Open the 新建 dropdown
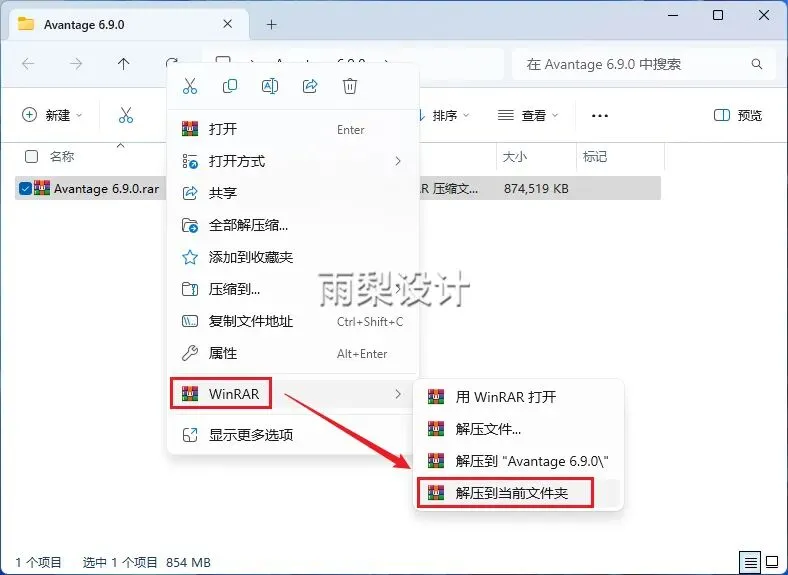The image size is (788, 575). click(52, 115)
